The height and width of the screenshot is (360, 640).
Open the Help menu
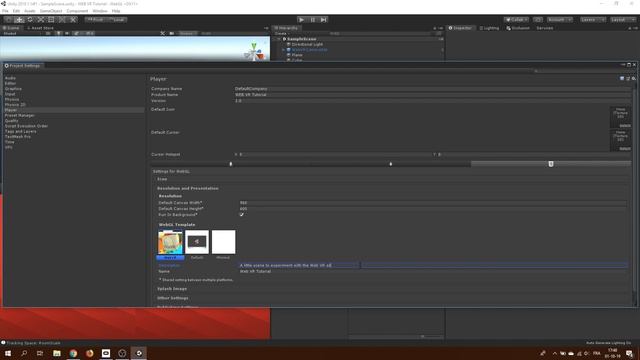tap(116, 11)
